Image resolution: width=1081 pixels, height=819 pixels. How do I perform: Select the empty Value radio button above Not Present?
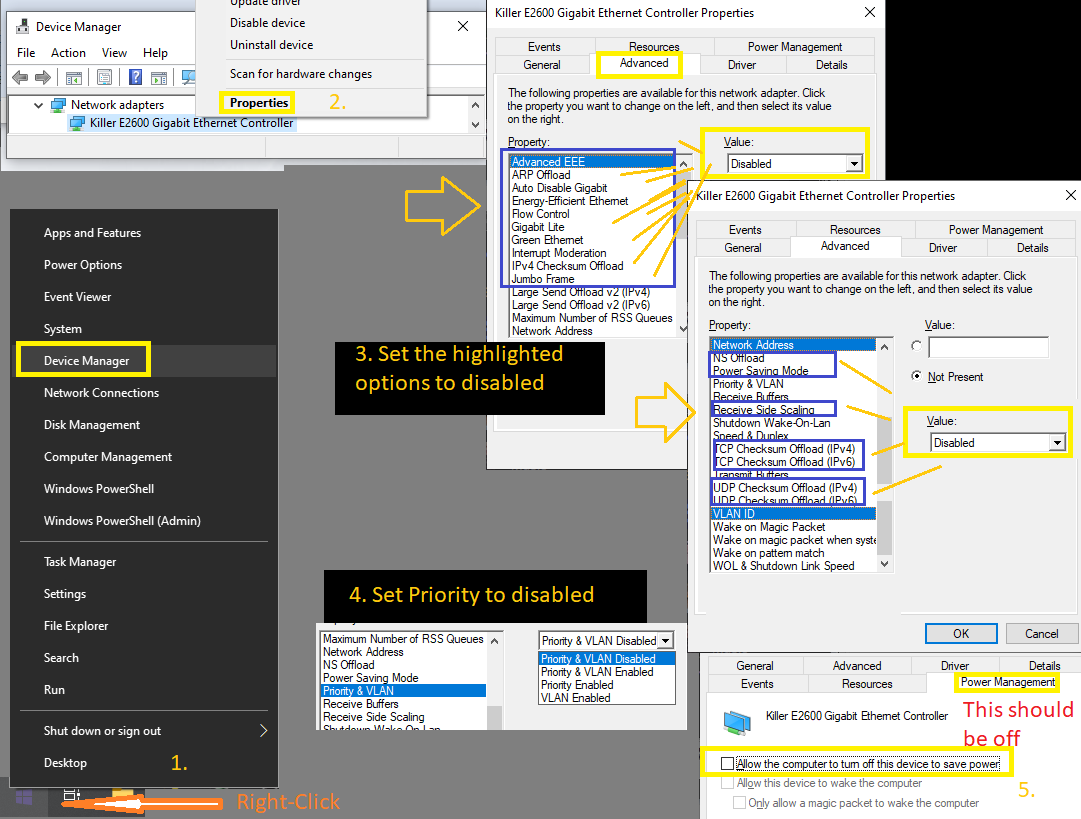pyautogui.click(x=917, y=346)
